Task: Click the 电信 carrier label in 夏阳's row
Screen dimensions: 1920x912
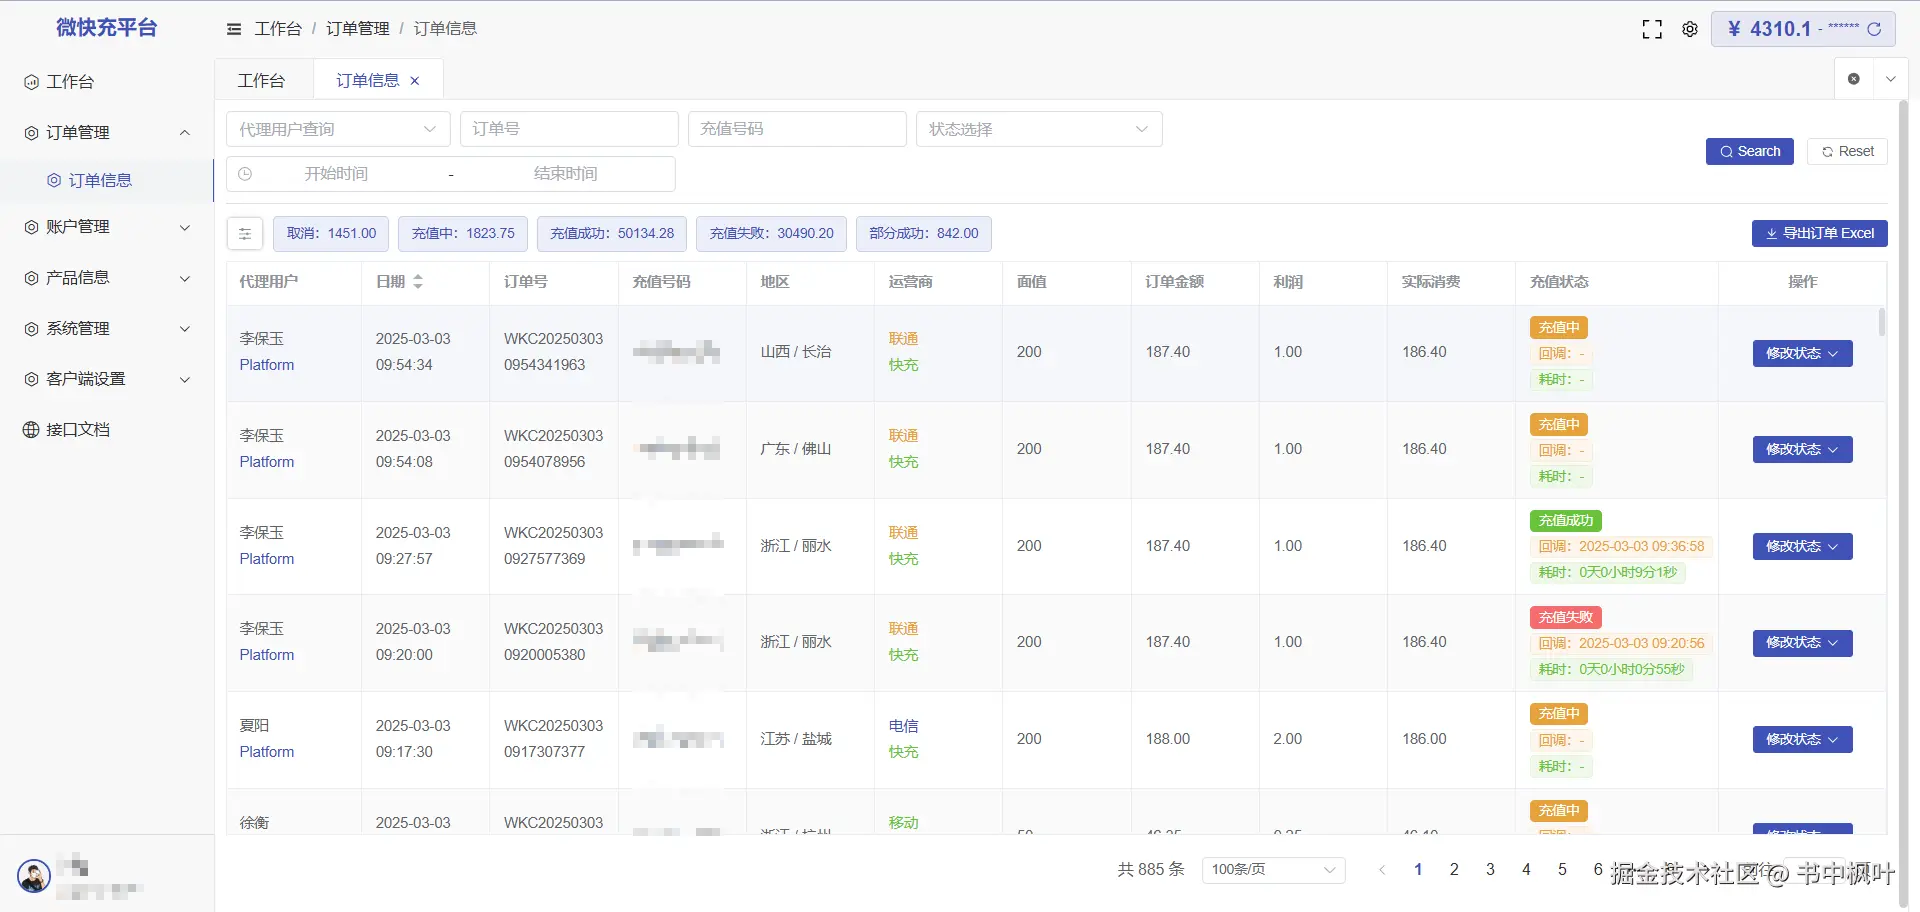Action: pos(903,726)
